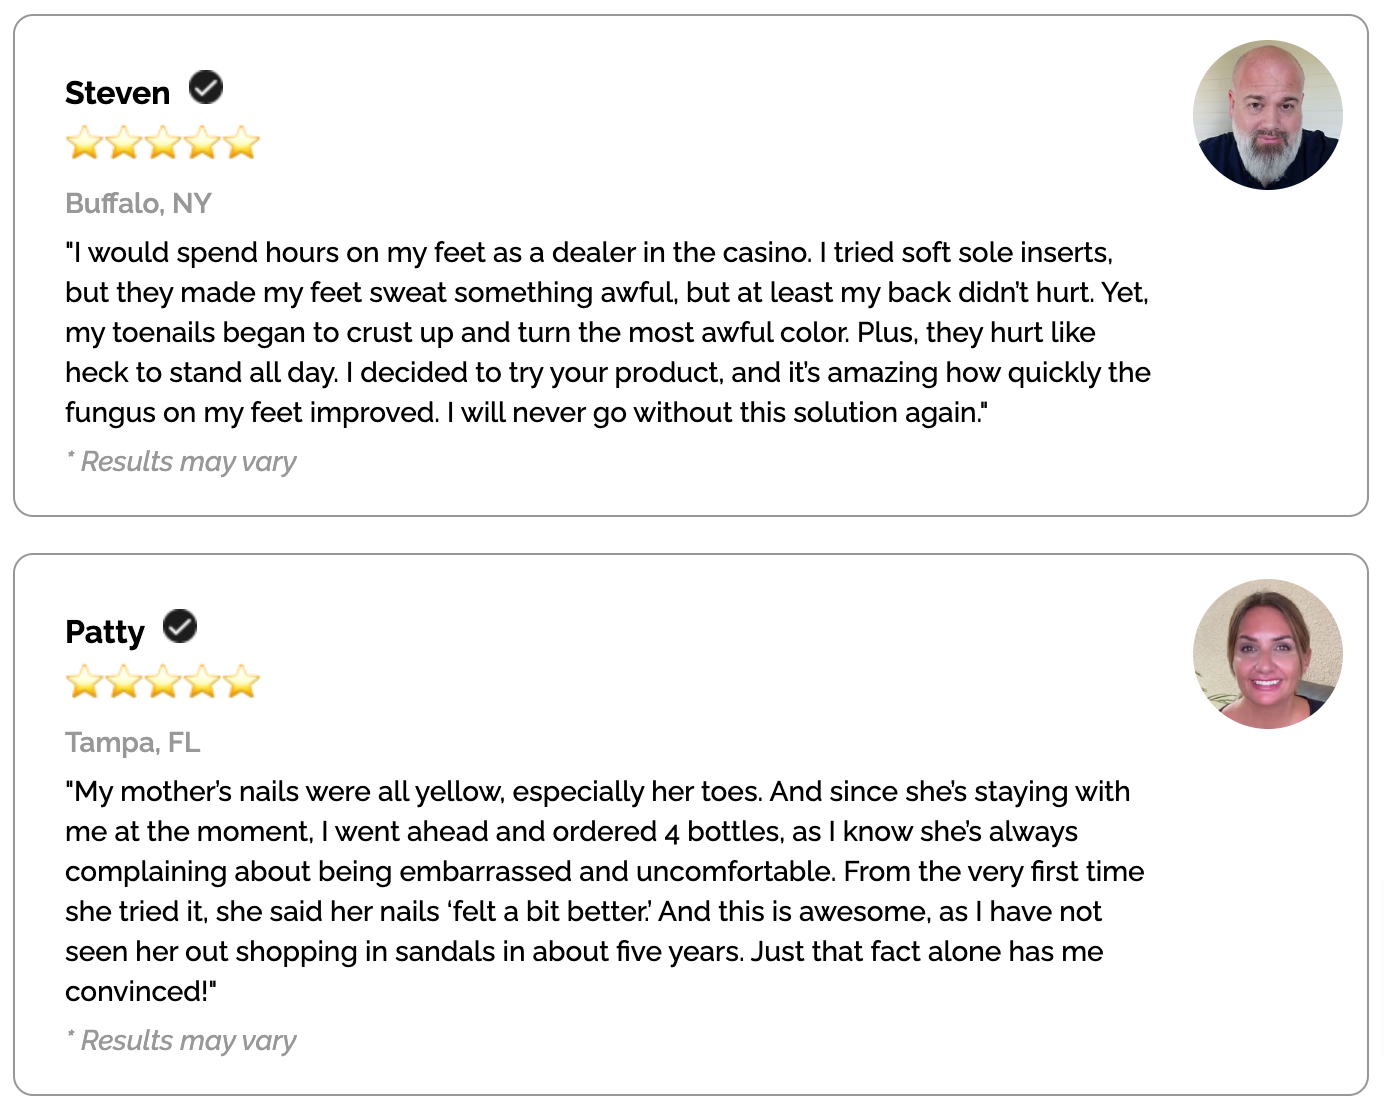
Task: Click the fourth star in Steven's rating
Action: pos(202,143)
